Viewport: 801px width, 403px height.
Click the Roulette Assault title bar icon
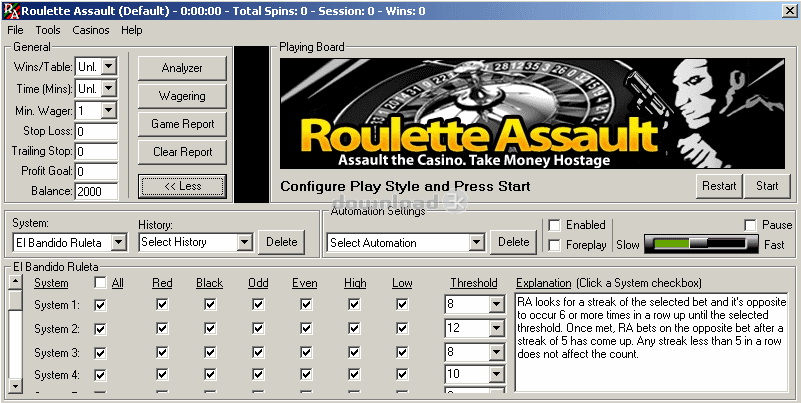point(11,10)
